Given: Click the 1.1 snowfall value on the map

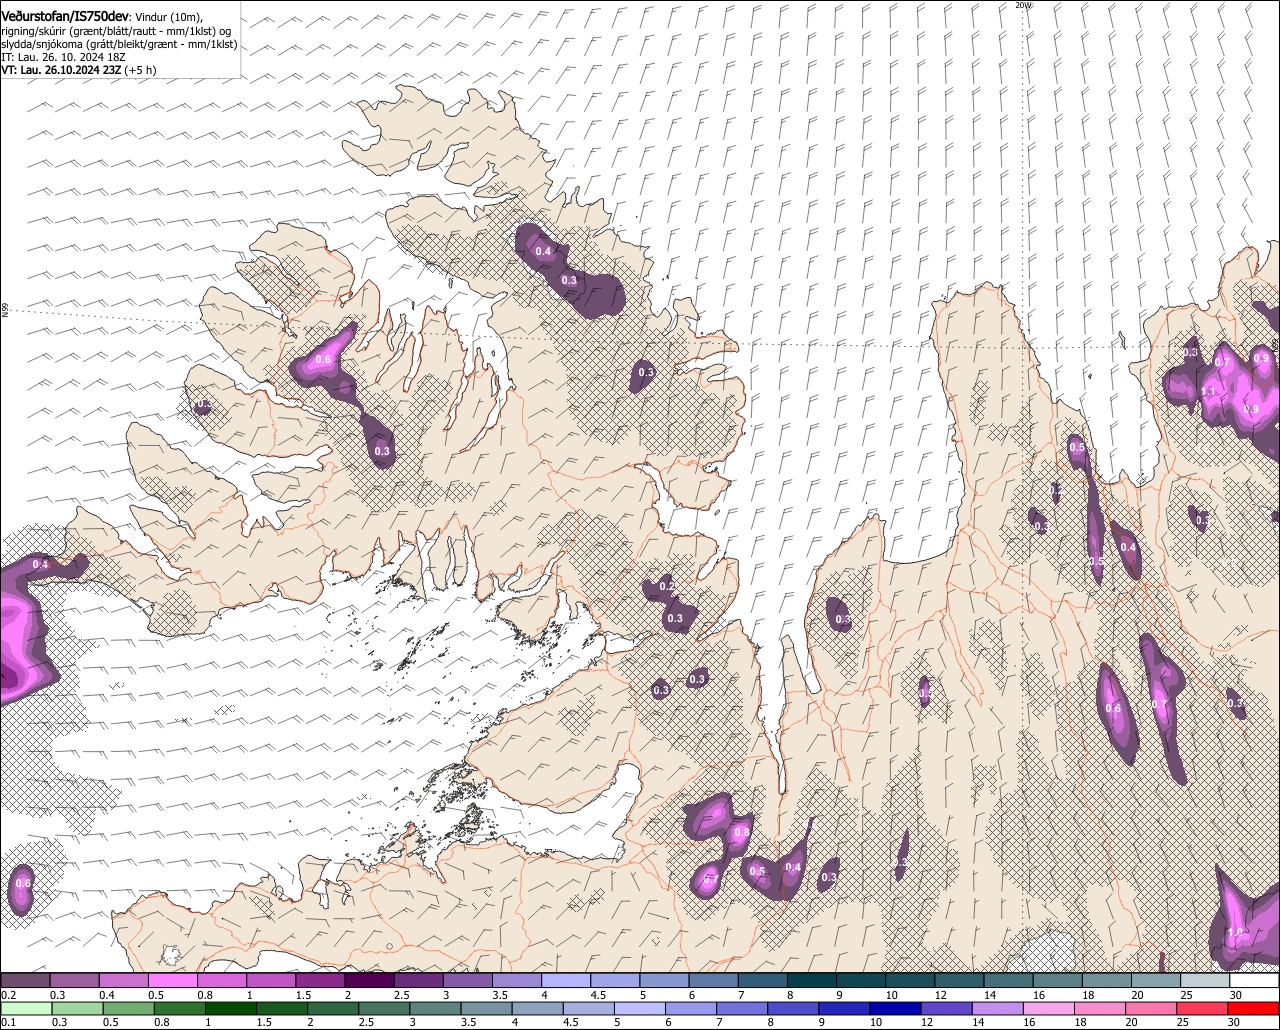Looking at the screenshot, I should tap(1208, 392).
